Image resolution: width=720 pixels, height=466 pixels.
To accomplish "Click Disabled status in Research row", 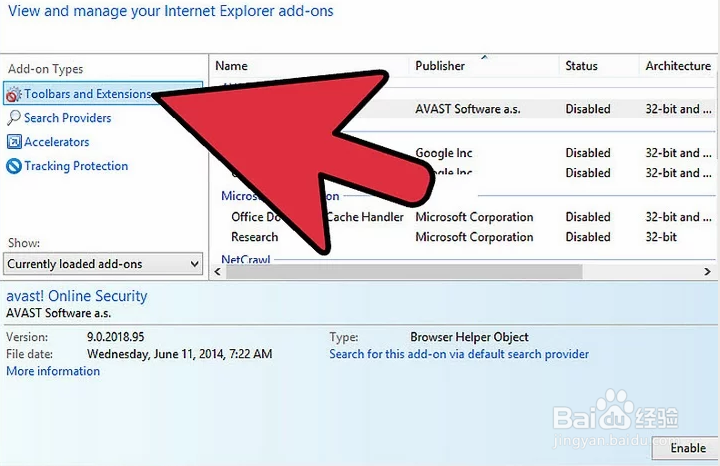I will click(x=588, y=237).
